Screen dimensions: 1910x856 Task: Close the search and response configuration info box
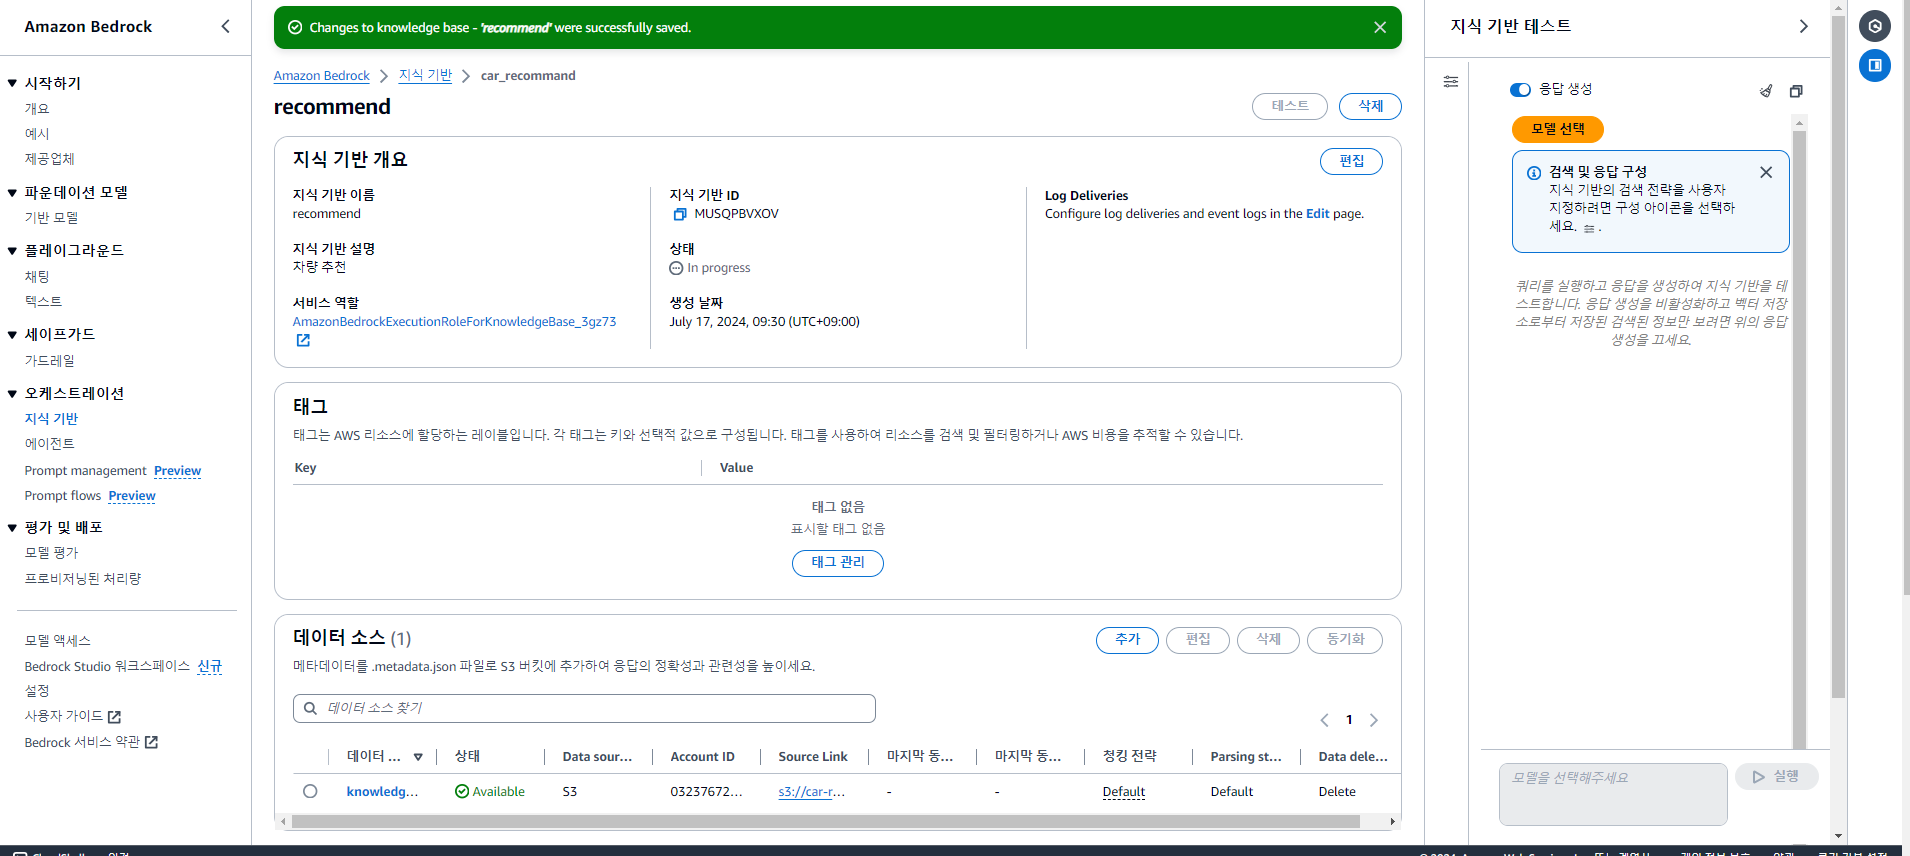1766,172
